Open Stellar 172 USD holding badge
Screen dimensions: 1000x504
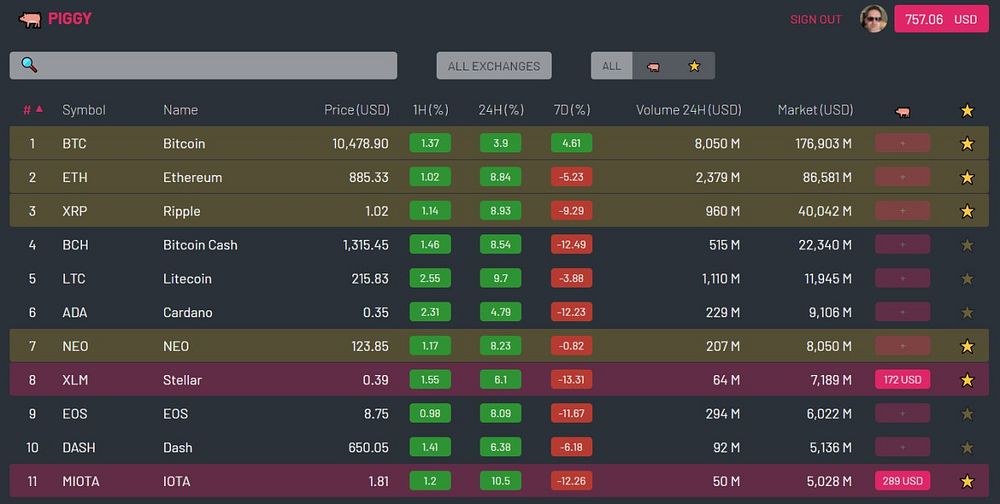coord(902,380)
